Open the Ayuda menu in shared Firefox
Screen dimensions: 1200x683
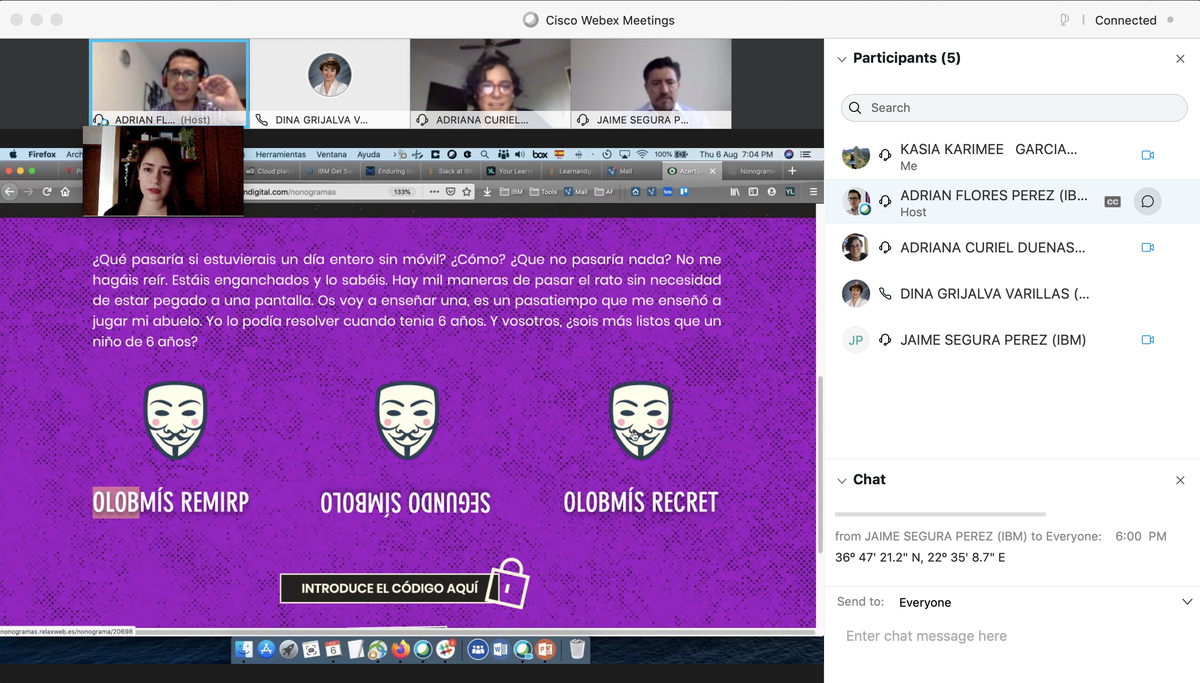pyautogui.click(x=369, y=154)
